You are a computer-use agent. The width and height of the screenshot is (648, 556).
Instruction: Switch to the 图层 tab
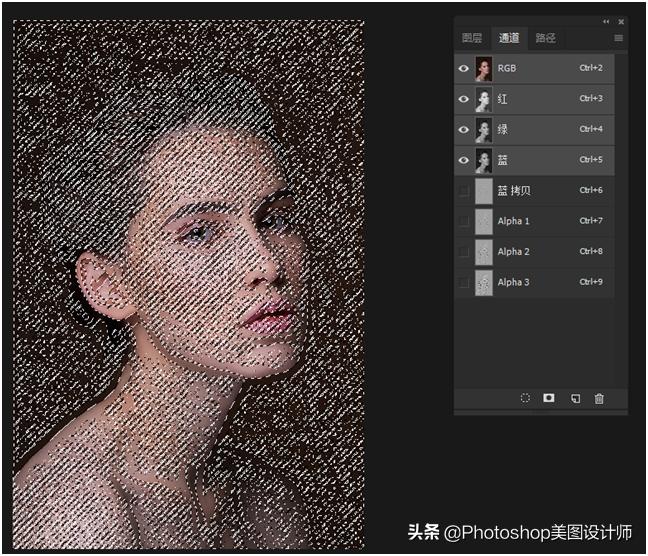pos(472,38)
